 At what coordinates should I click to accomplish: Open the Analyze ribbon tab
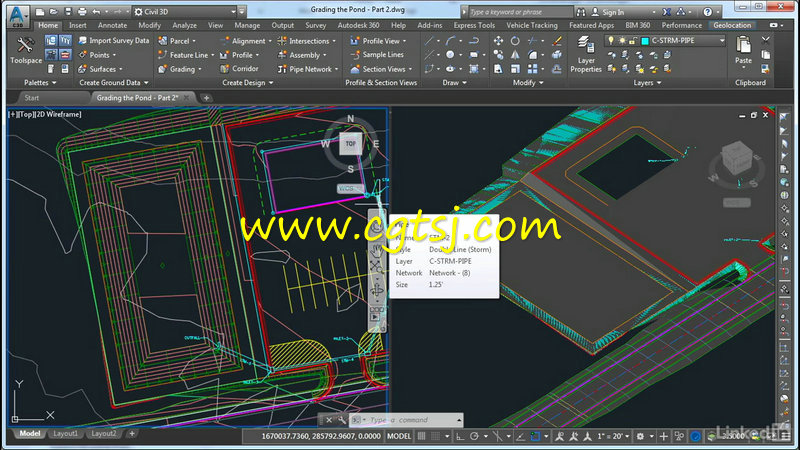click(184, 25)
